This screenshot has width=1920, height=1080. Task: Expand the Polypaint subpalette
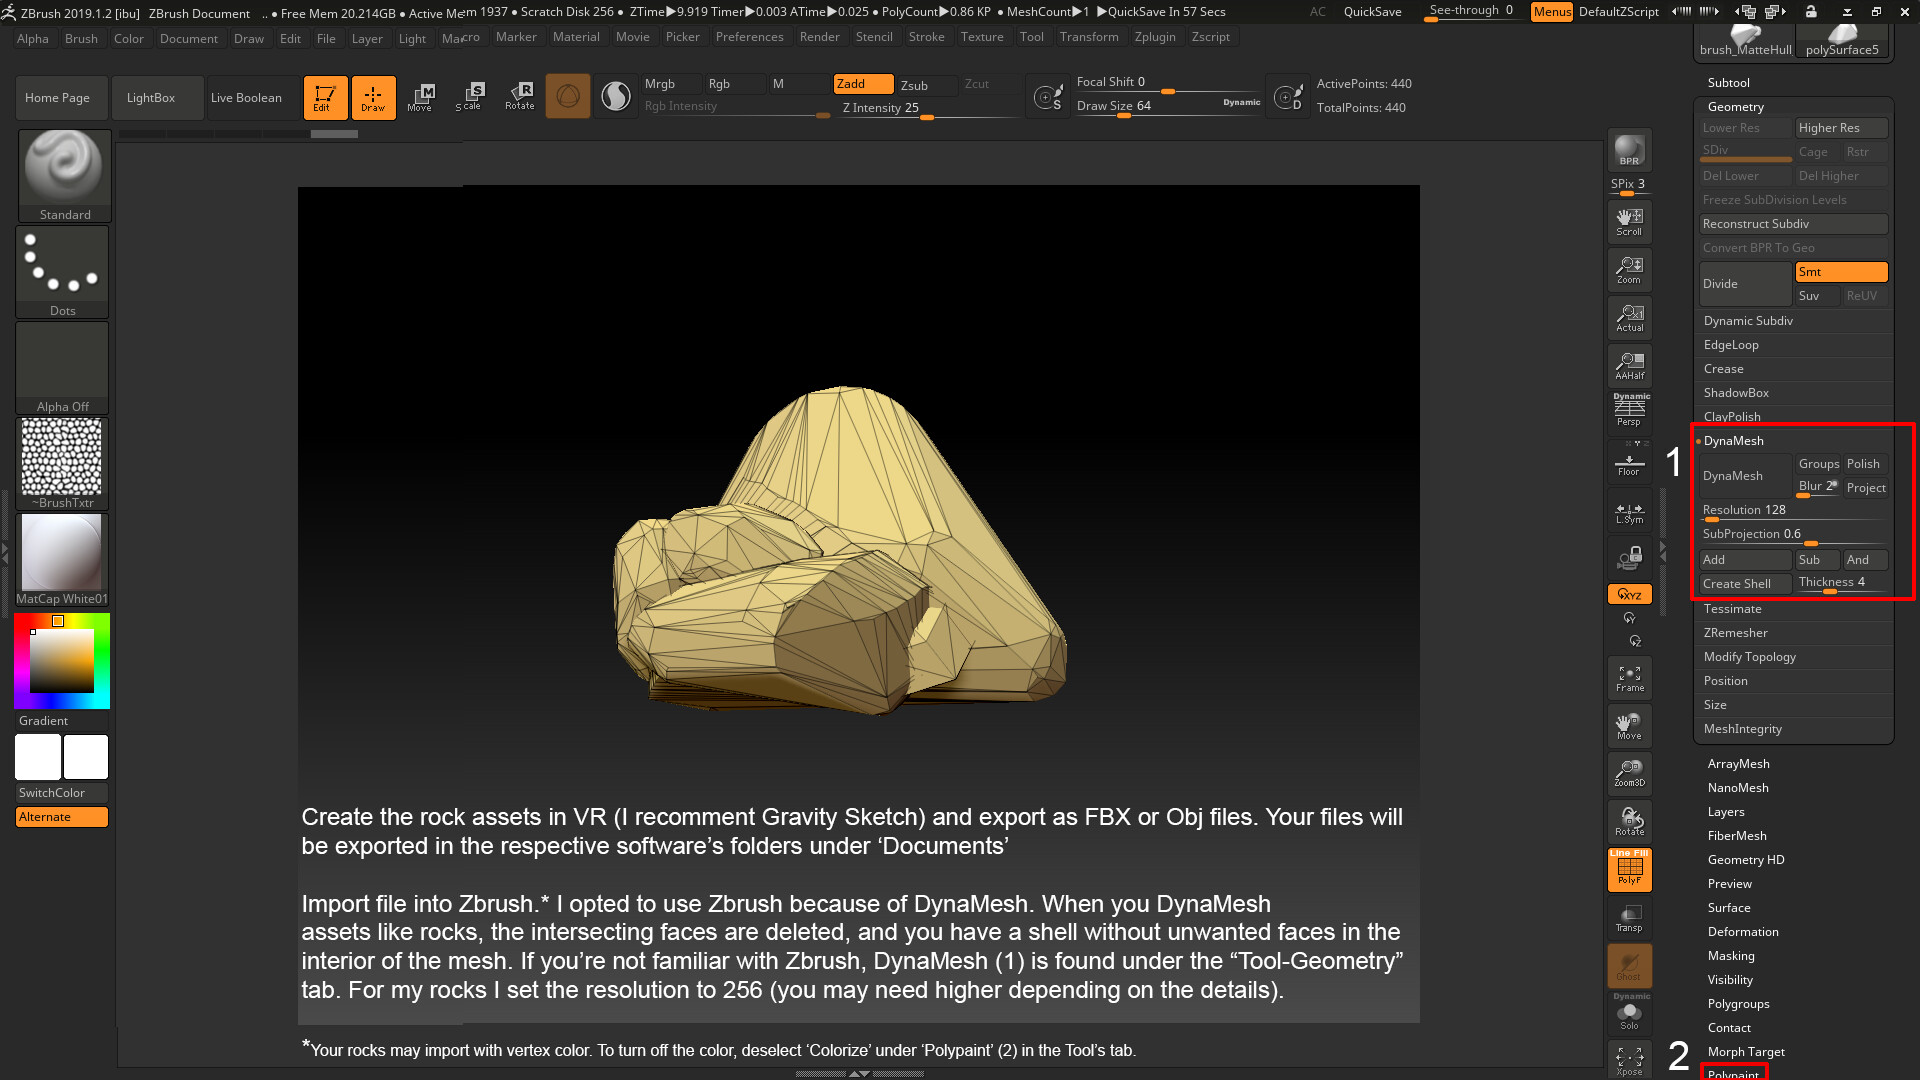click(x=1734, y=1074)
